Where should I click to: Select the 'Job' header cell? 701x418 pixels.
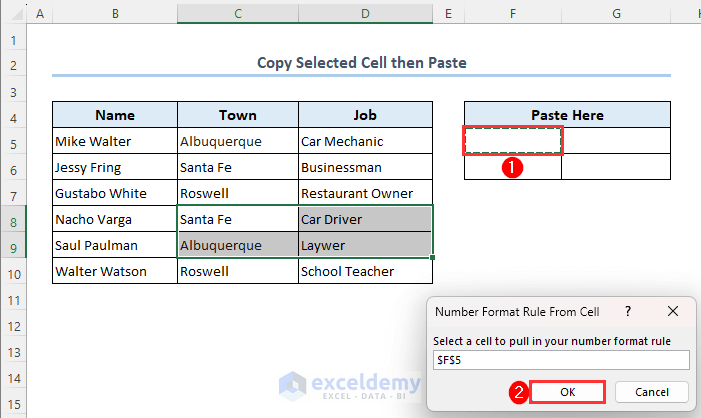point(365,115)
